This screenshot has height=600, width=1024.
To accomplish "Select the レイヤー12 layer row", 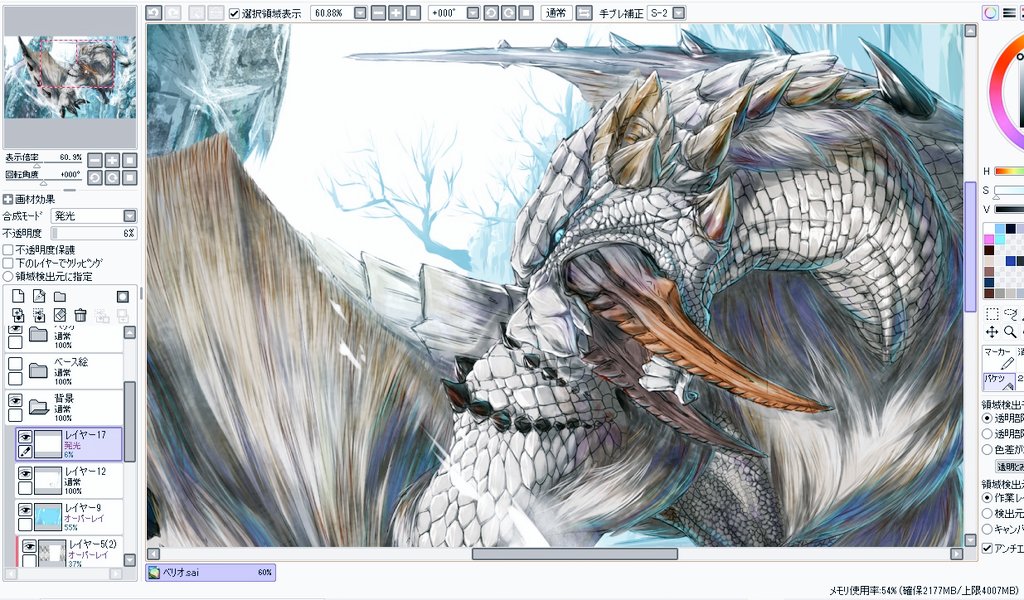I will pyautogui.click(x=69, y=481).
